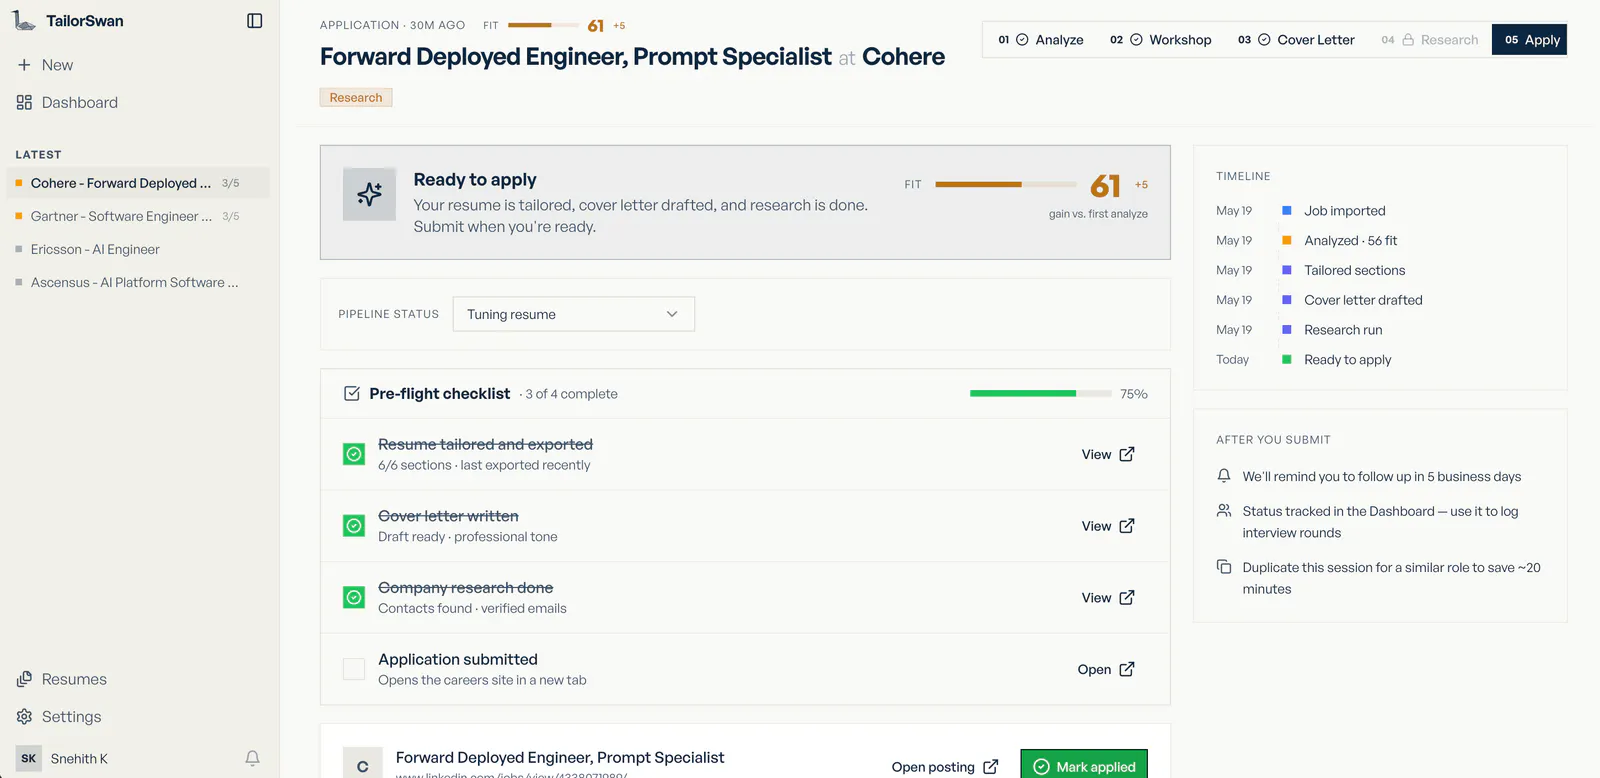Click the Ready to apply timeline marker
The height and width of the screenshot is (778, 1600).
pos(1287,360)
